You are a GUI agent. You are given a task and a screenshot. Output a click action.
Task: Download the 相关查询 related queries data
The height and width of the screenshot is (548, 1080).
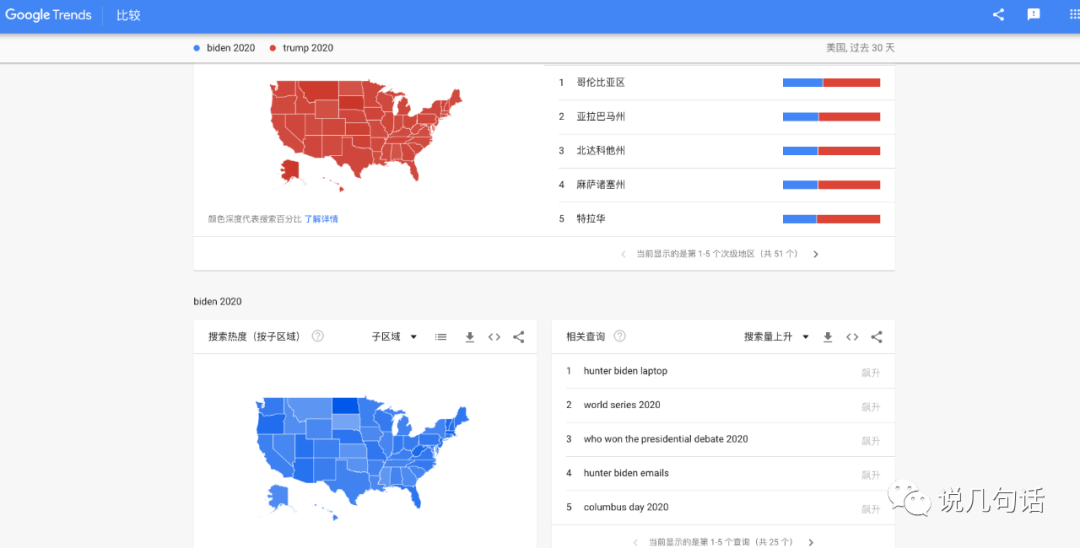coord(828,337)
